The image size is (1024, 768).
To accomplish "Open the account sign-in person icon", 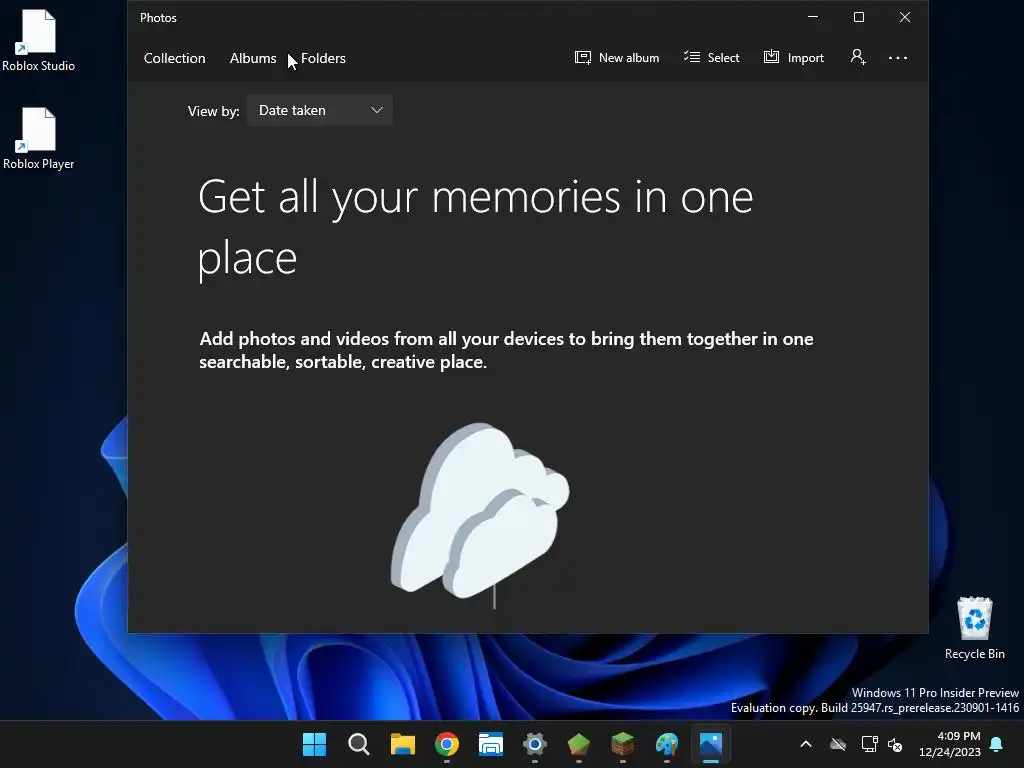I will click(x=858, y=57).
